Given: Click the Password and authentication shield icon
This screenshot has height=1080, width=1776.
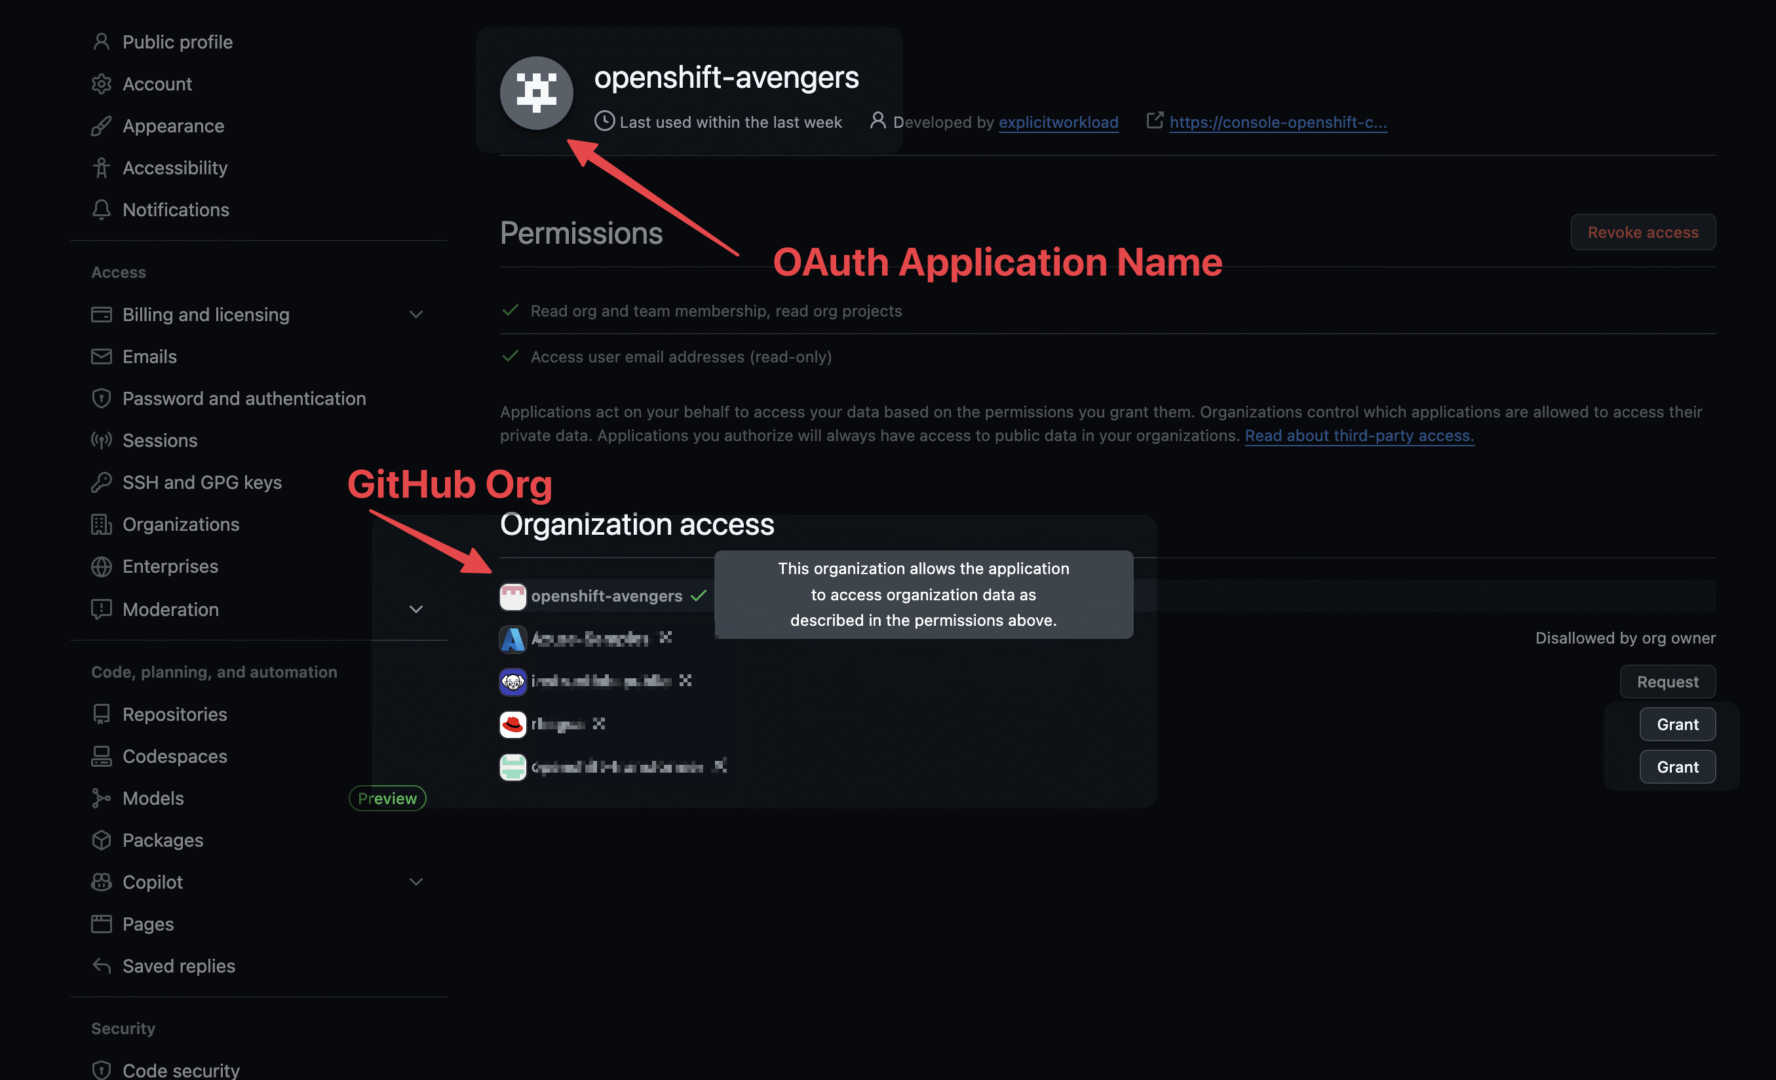Looking at the screenshot, I should [x=101, y=399].
